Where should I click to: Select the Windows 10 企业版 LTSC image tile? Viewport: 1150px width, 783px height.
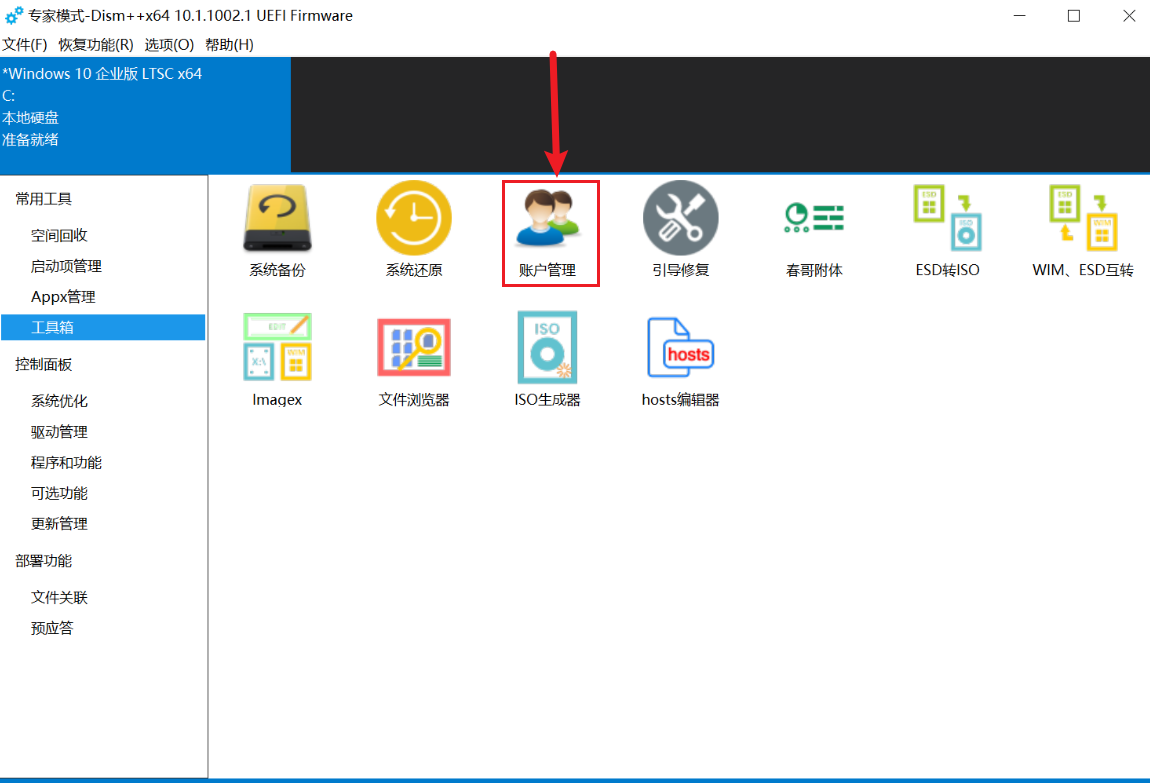[145, 115]
